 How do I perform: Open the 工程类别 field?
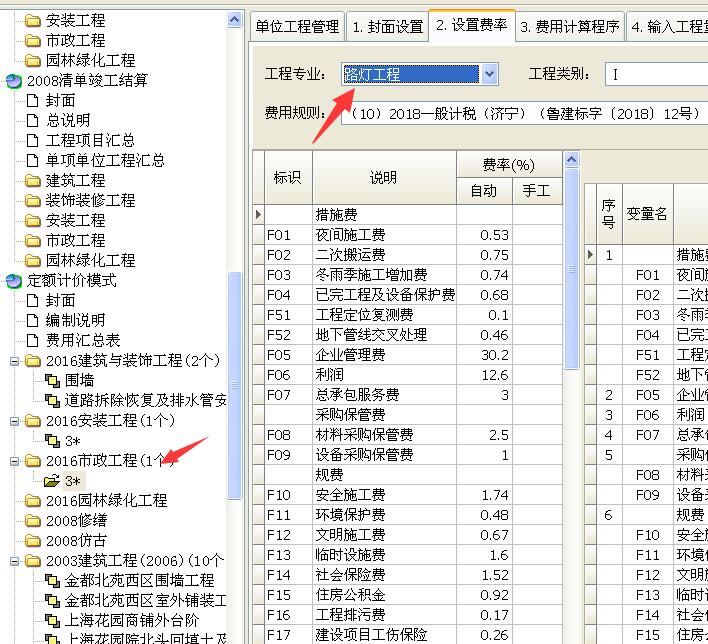pos(657,74)
